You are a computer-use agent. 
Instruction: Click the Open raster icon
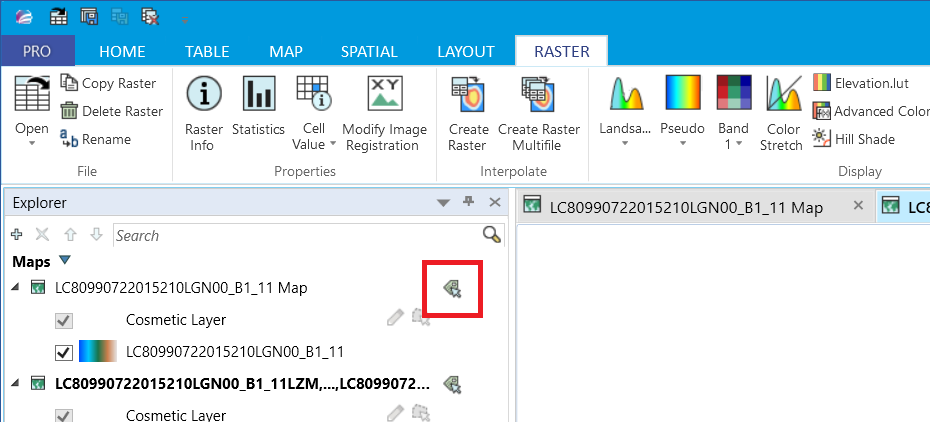[x=32, y=94]
